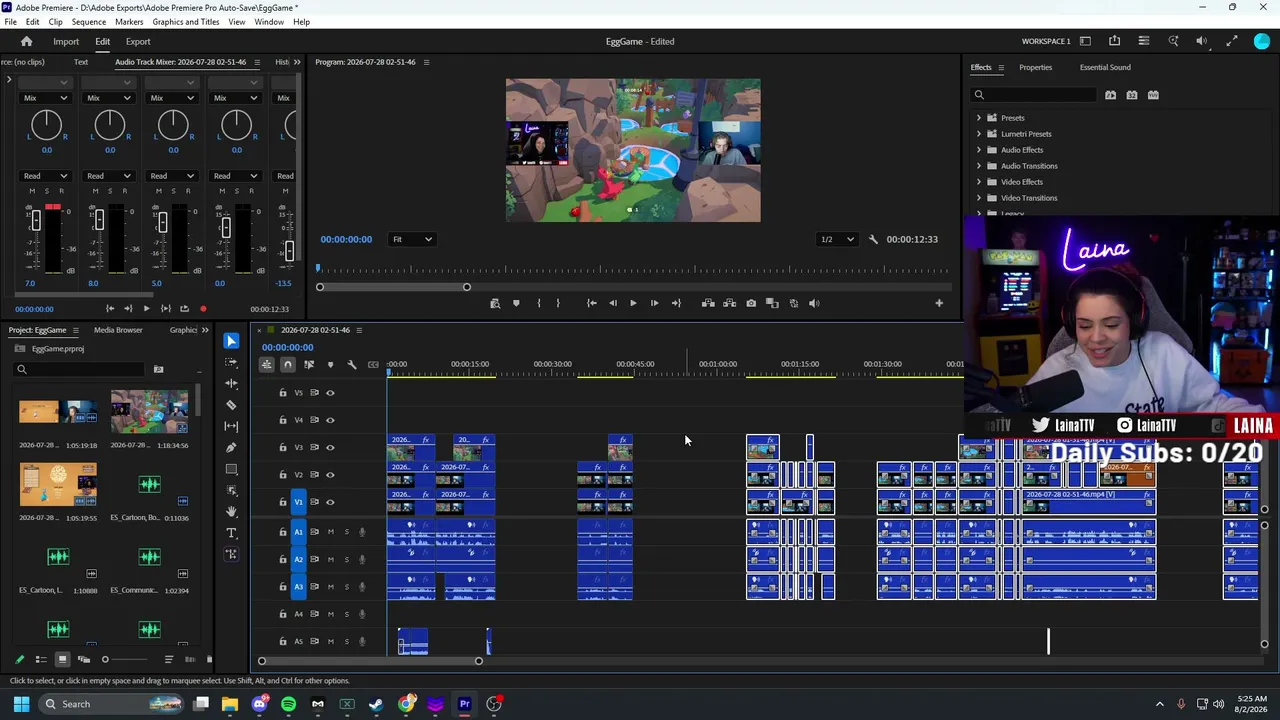Switch to the Export workspace

coord(138,42)
